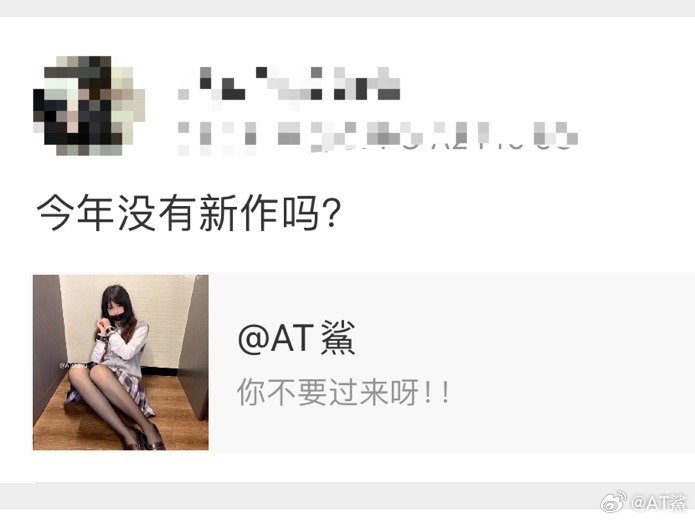Open the post text 今年没有新作吗?
The width and height of the screenshot is (695, 521).
[x=188, y=214]
